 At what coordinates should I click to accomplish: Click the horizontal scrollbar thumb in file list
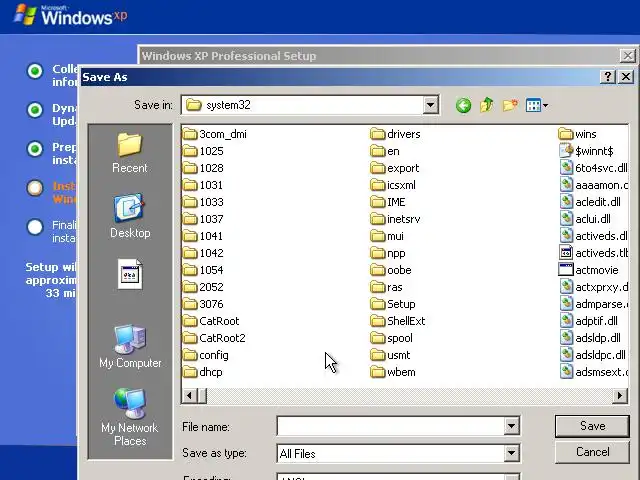[x=202, y=396]
